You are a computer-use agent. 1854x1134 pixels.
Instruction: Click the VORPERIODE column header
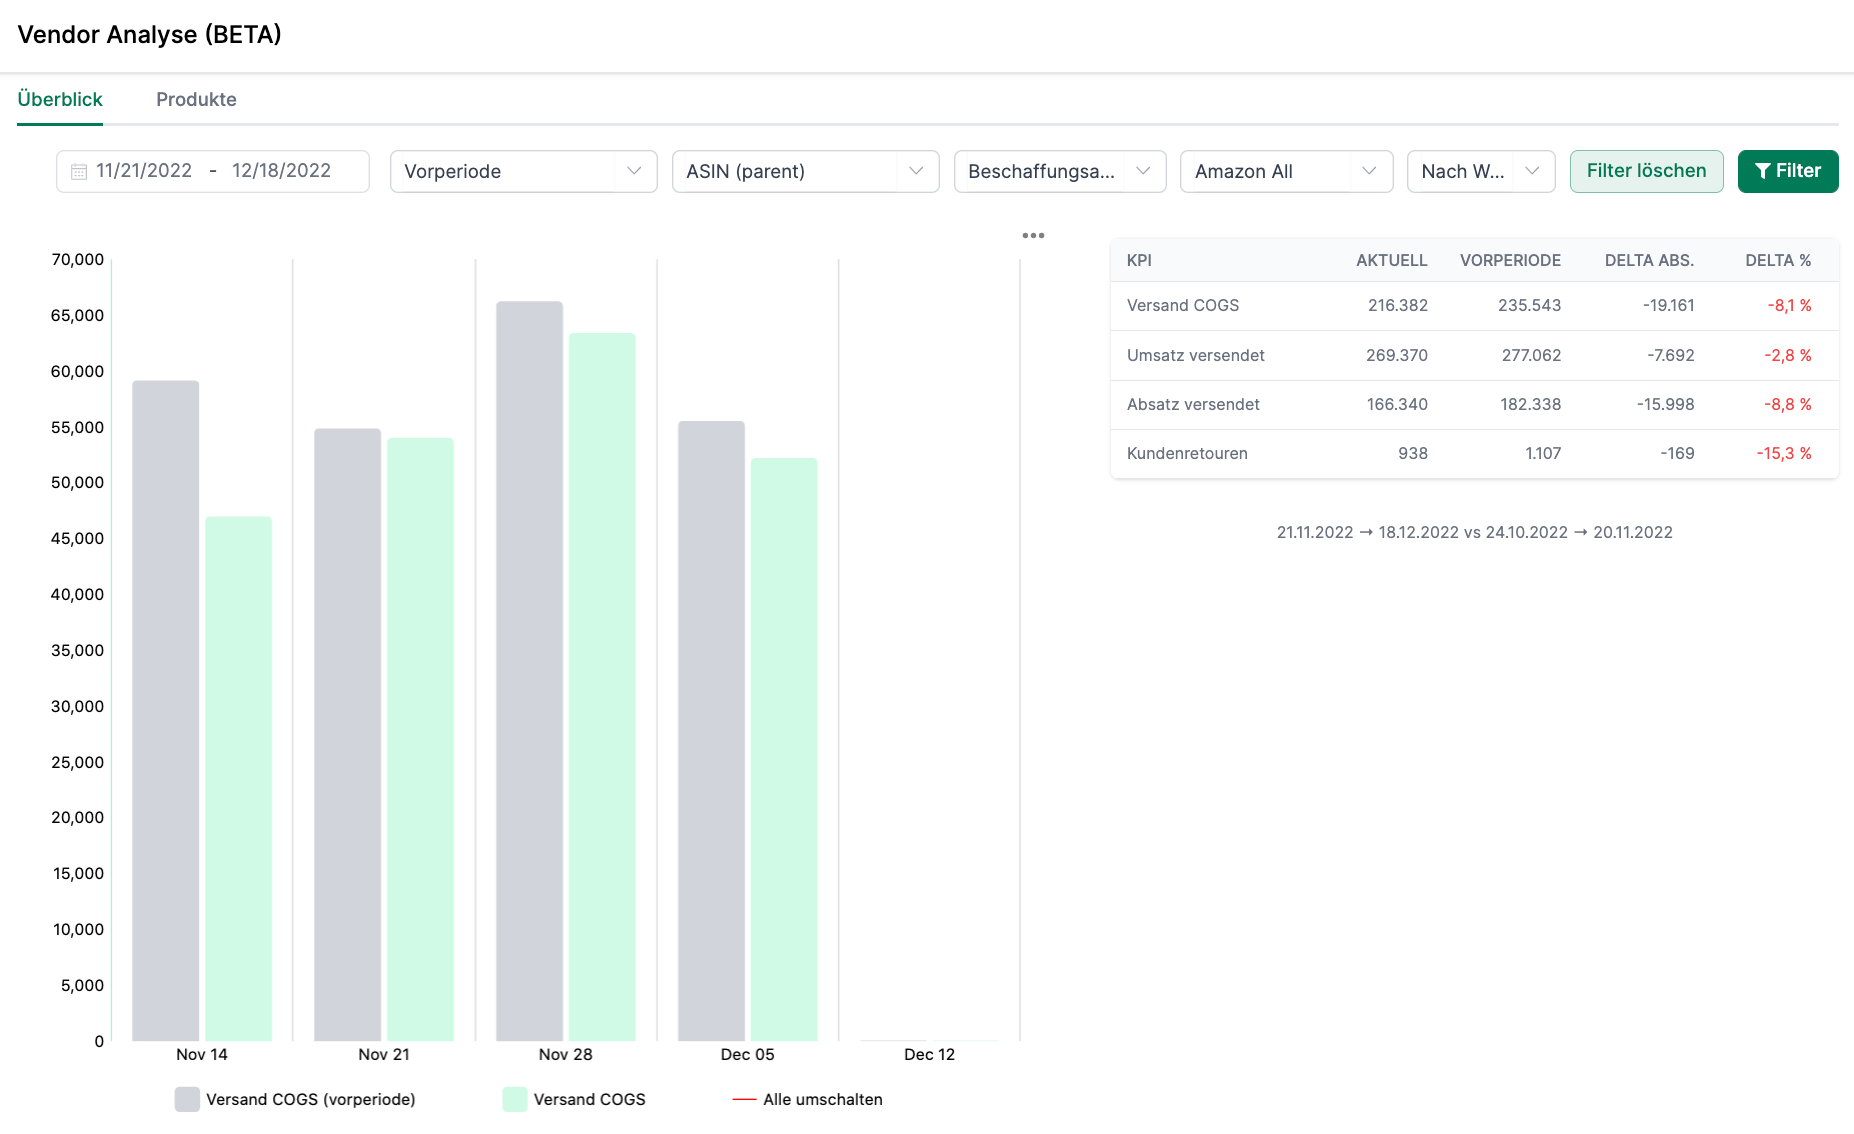[x=1510, y=261]
